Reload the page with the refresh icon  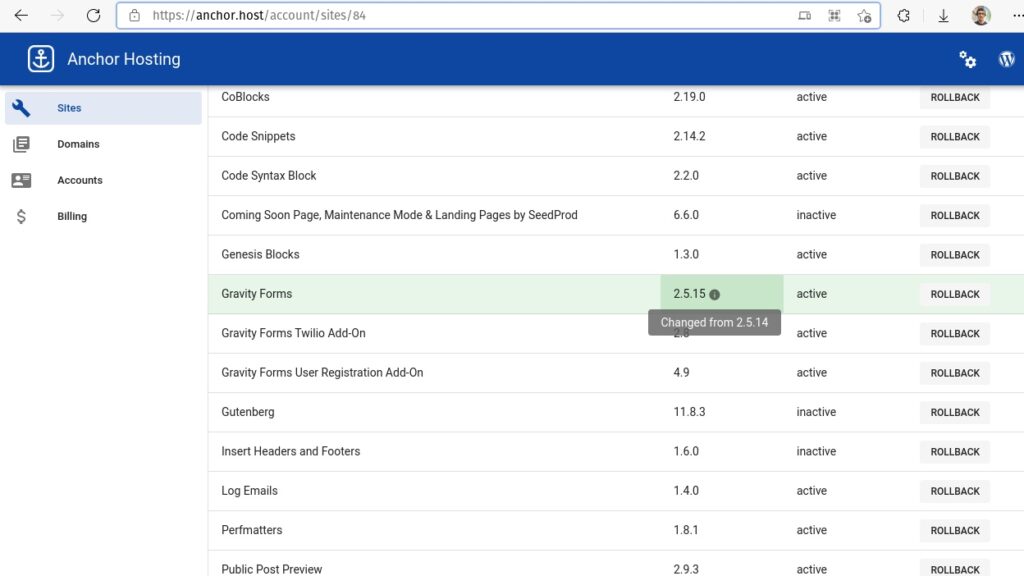point(93,15)
